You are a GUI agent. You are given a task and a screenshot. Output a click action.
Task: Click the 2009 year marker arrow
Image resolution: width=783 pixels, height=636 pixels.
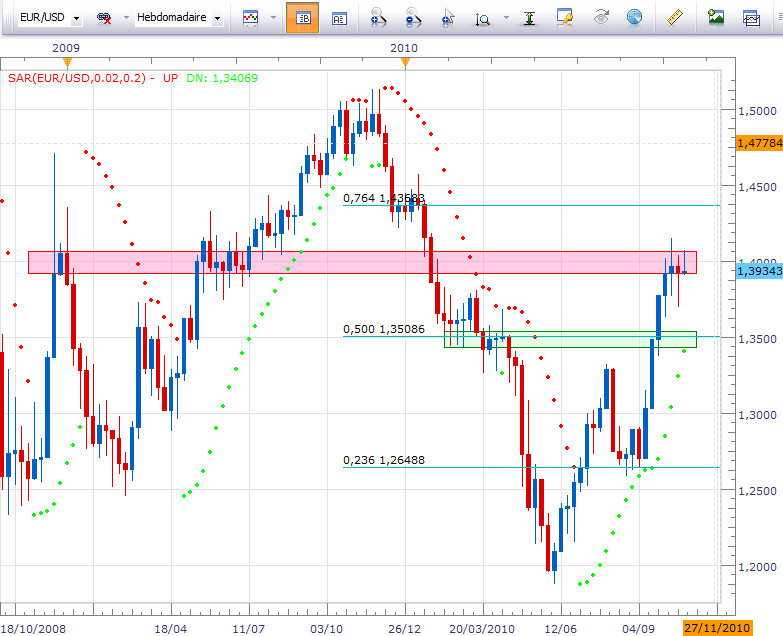click(67, 62)
